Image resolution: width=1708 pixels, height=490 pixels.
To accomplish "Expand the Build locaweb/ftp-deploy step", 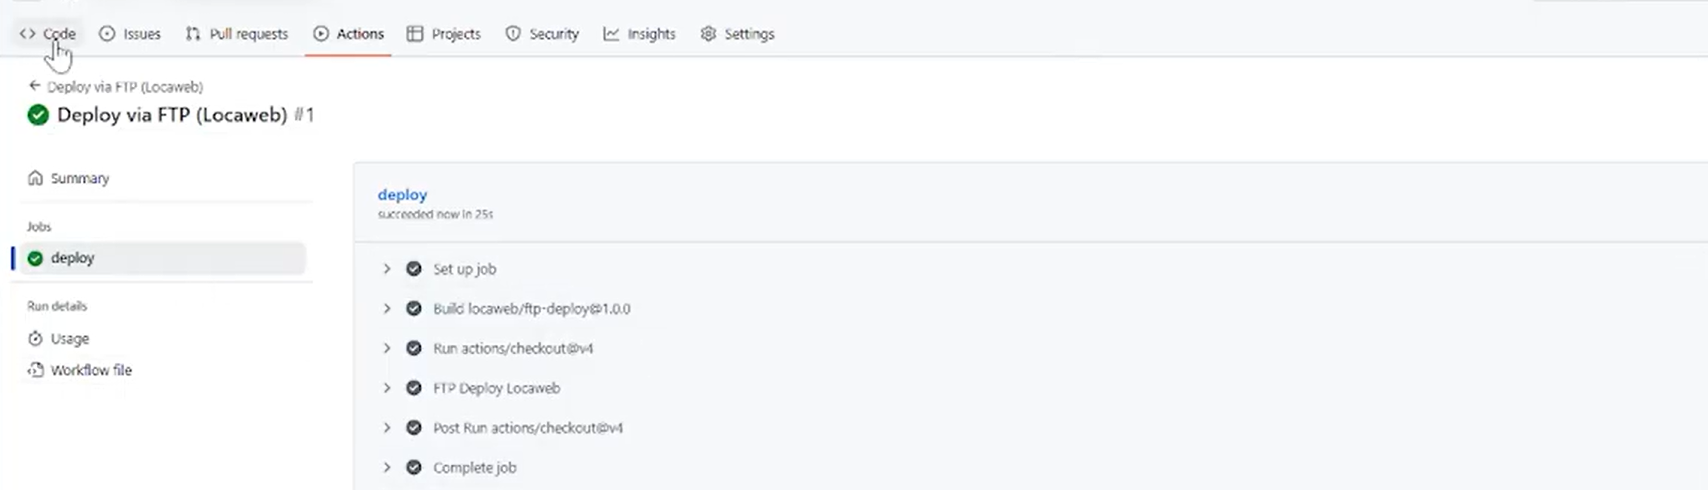I will [x=387, y=309].
